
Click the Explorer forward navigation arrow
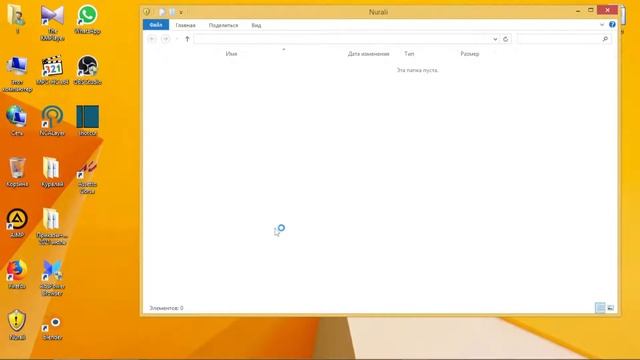click(165, 39)
